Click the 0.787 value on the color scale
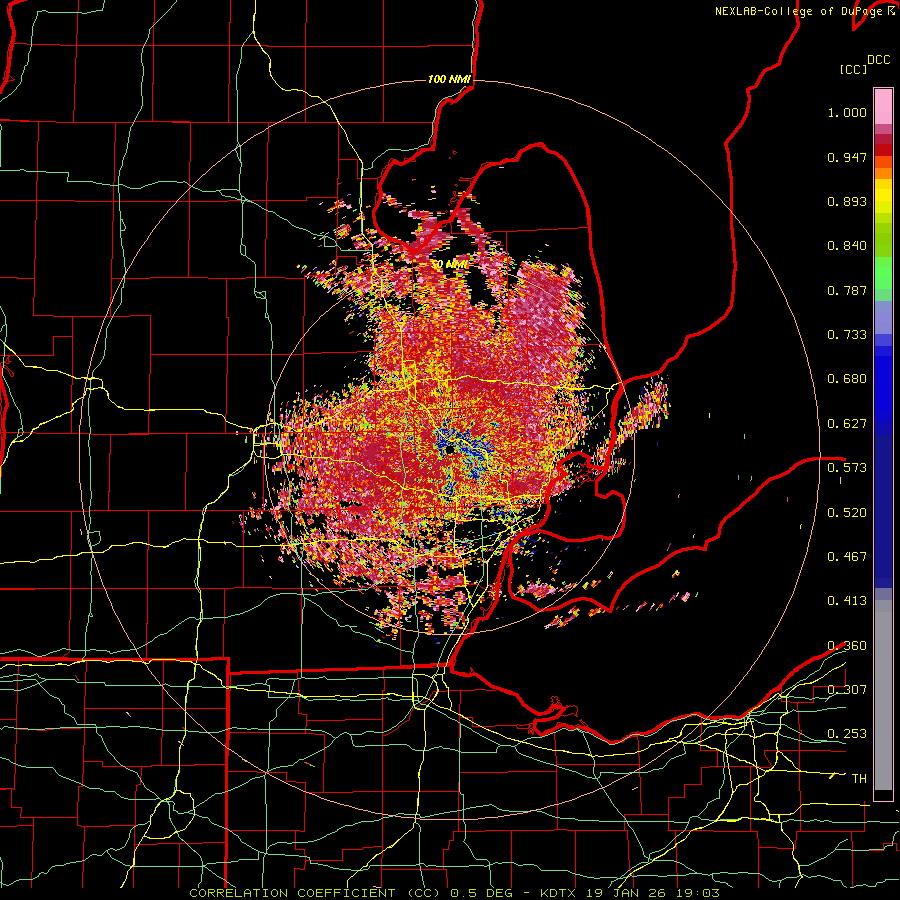900x900 pixels. 847,290
